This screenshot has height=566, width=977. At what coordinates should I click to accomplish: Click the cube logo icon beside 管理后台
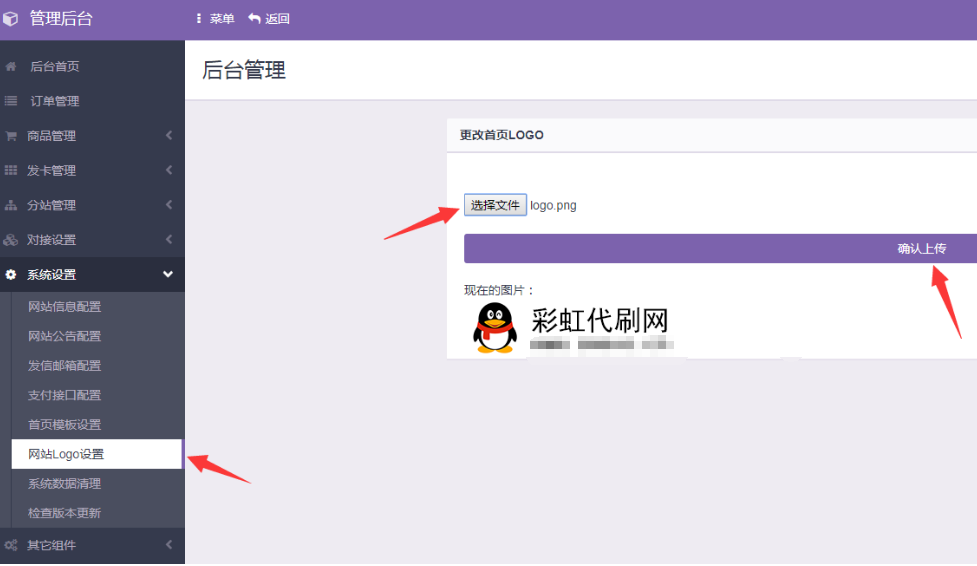coord(11,19)
